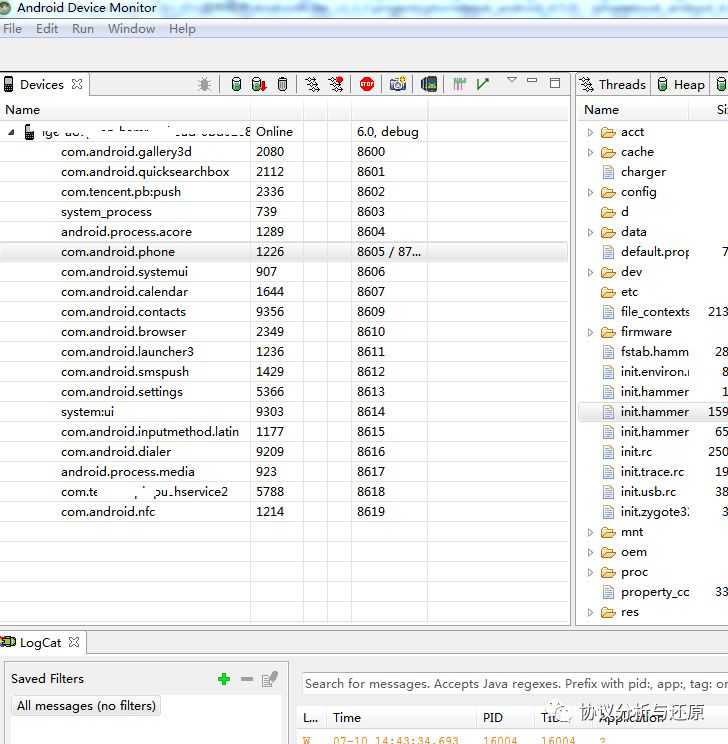The image size is (728, 744).
Task: Expand the data folder
Action: point(590,232)
